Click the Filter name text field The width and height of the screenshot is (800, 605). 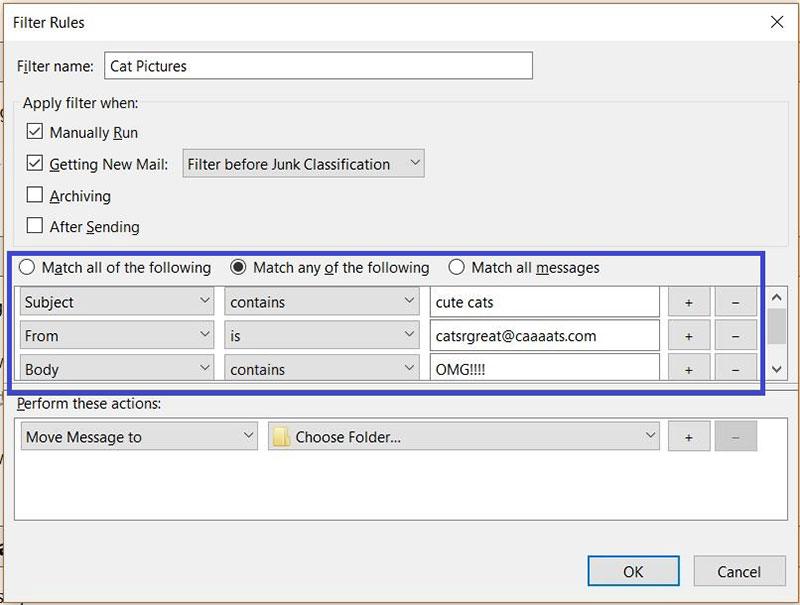(x=318, y=66)
